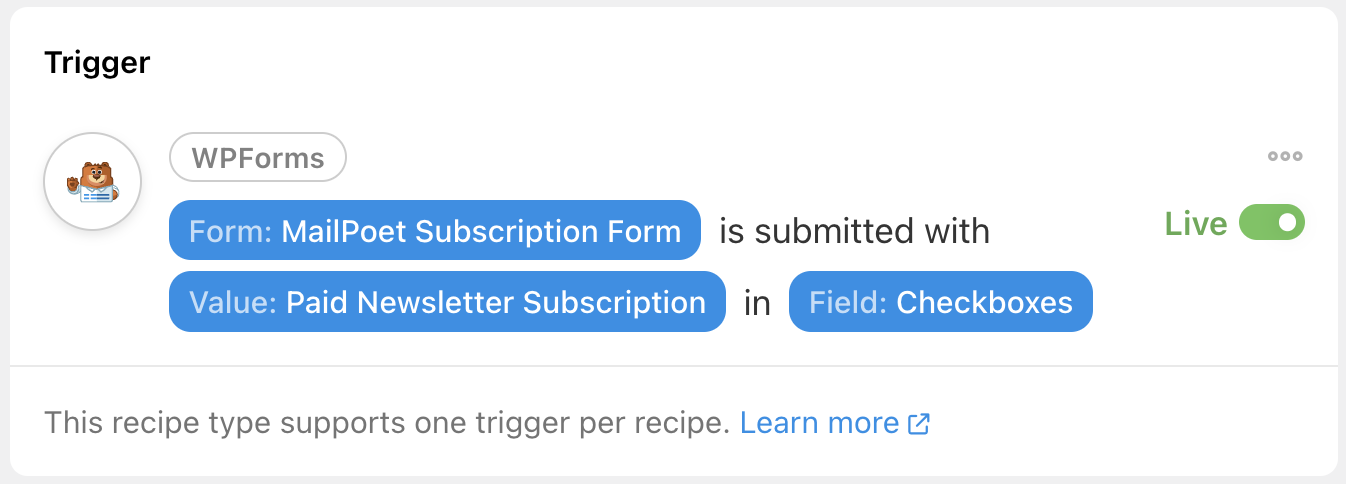Click the "Trigger" section heading
The image size is (1346, 484).
point(97,64)
